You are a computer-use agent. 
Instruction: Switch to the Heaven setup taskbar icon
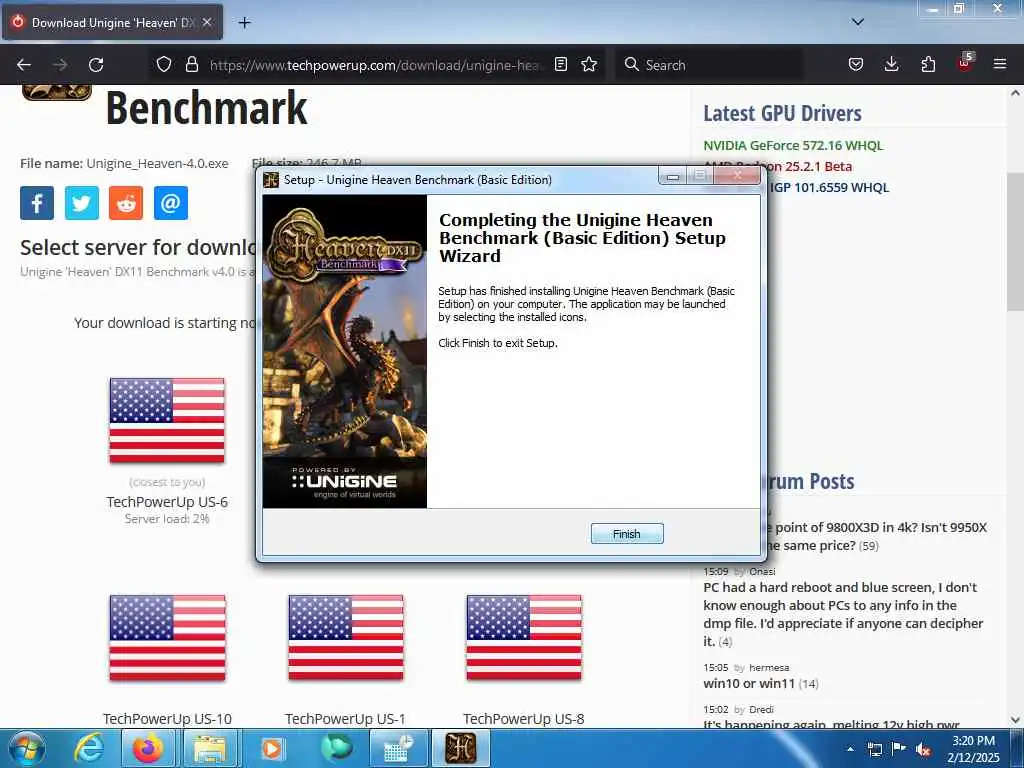[460, 748]
